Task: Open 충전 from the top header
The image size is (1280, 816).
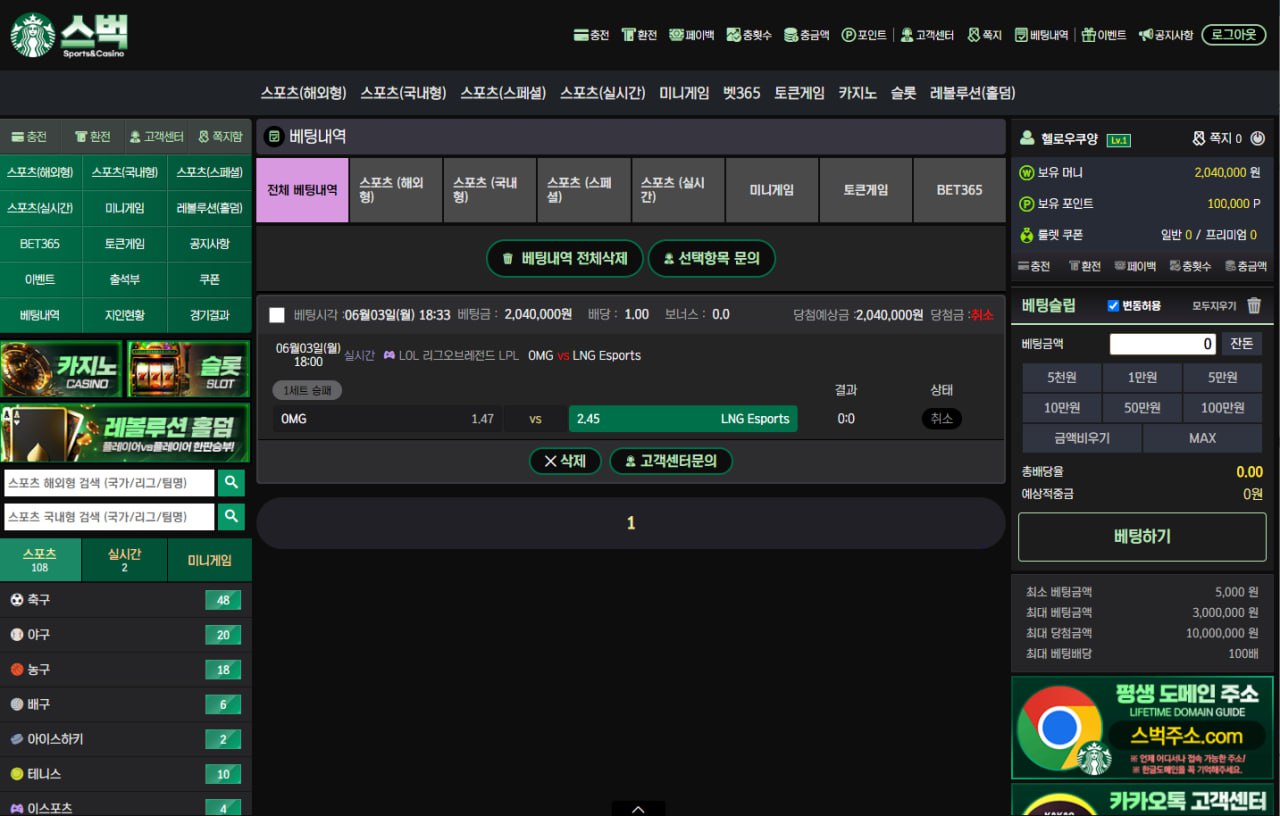Action: (x=591, y=35)
